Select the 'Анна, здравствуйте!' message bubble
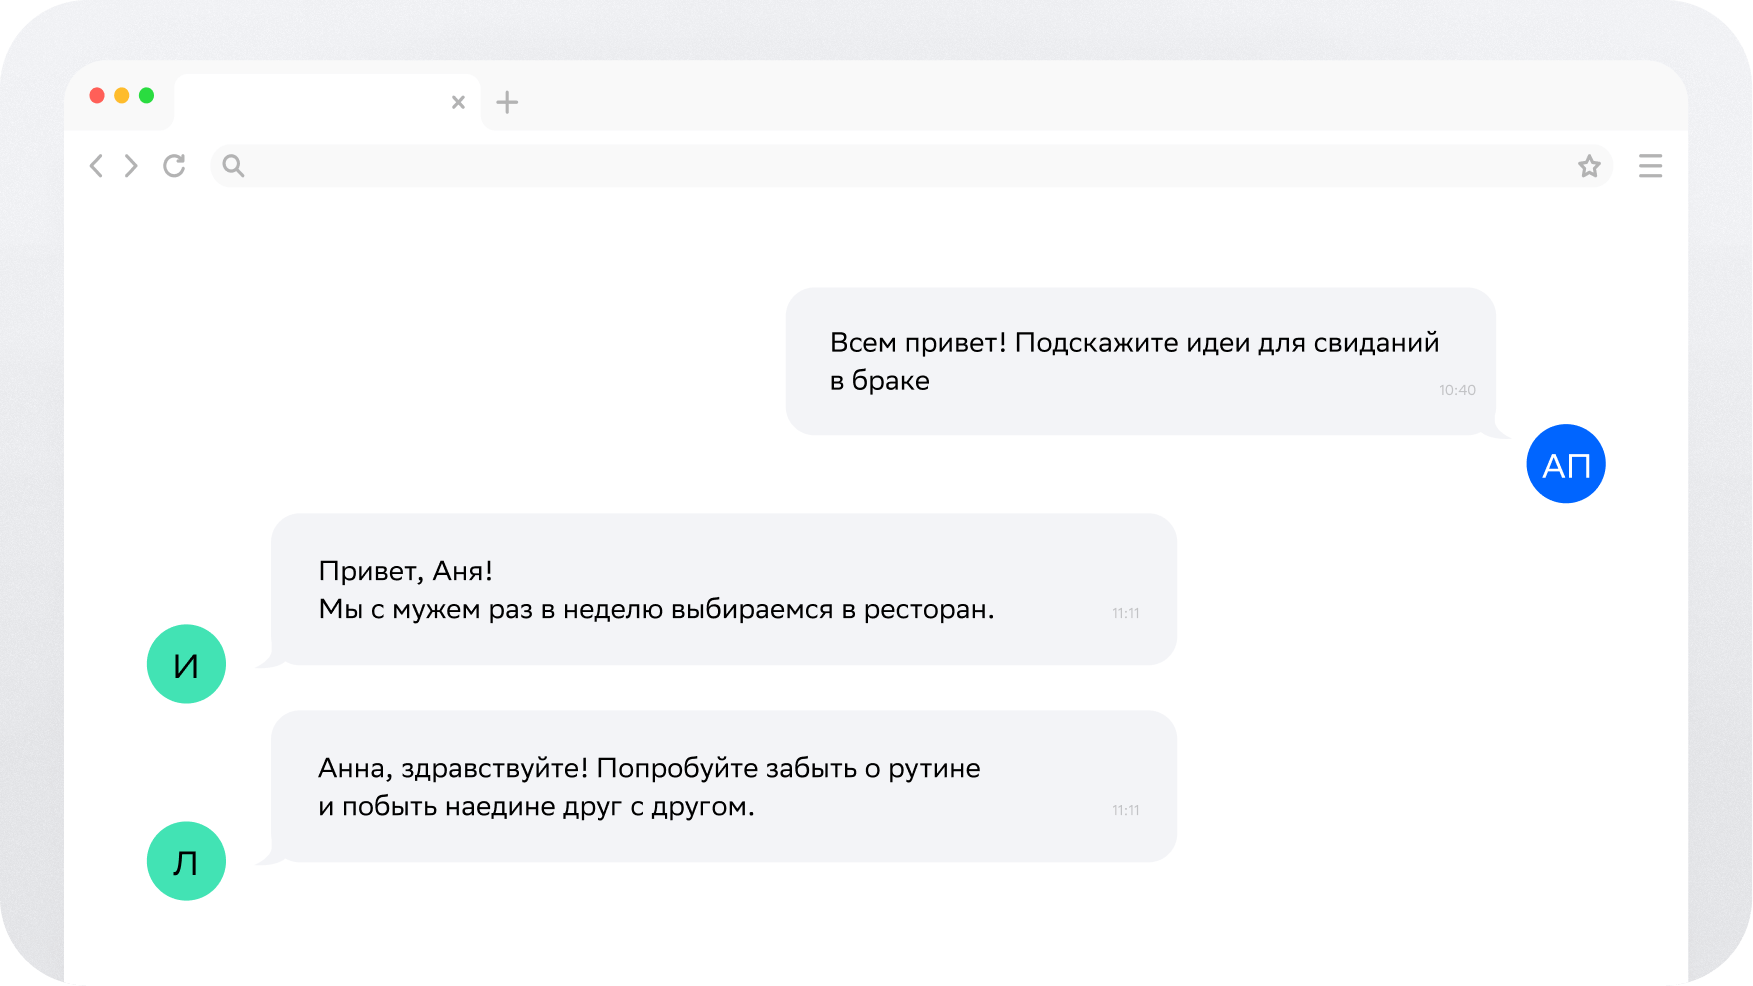 coord(649,787)
